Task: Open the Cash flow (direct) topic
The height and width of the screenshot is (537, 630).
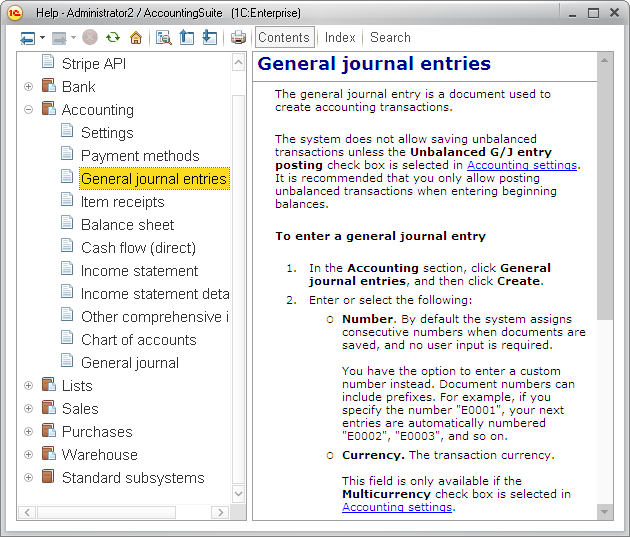Action: (139, 248)
